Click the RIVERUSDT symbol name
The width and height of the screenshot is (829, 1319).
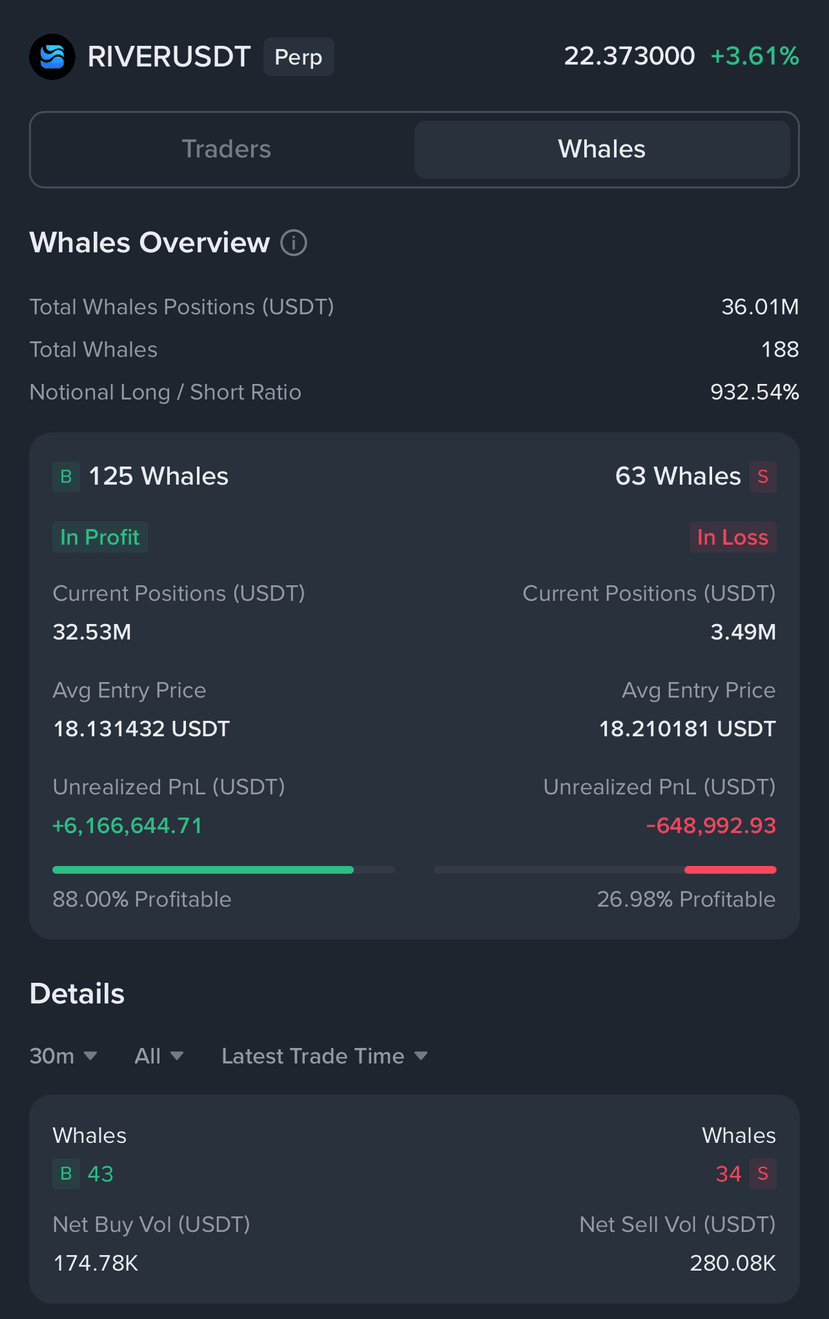point(169,57)
